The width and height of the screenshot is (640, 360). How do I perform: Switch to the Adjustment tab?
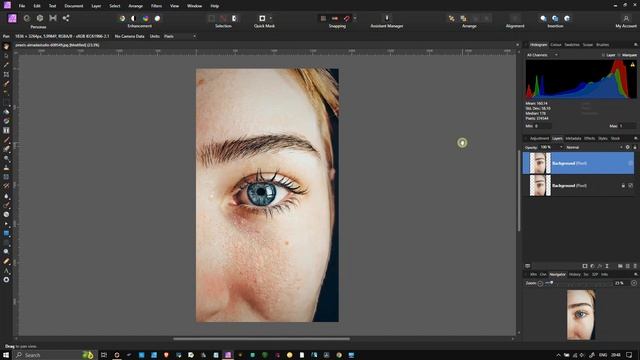[x=539, y=138]
